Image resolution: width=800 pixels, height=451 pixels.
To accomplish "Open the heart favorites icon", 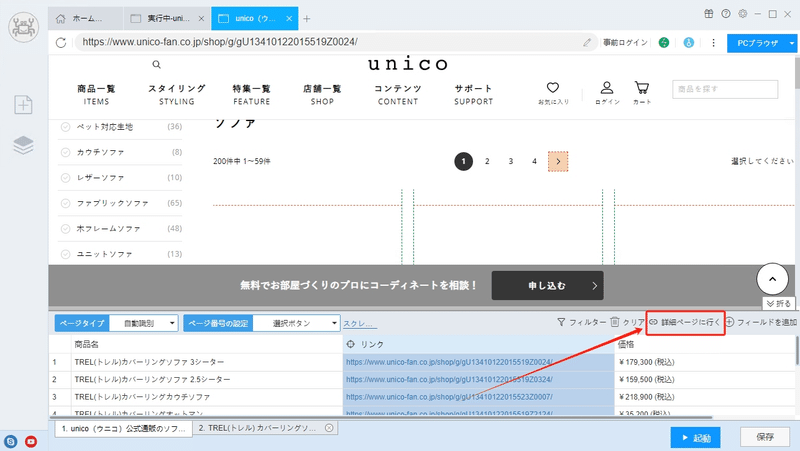I will [x=553, y=88].
